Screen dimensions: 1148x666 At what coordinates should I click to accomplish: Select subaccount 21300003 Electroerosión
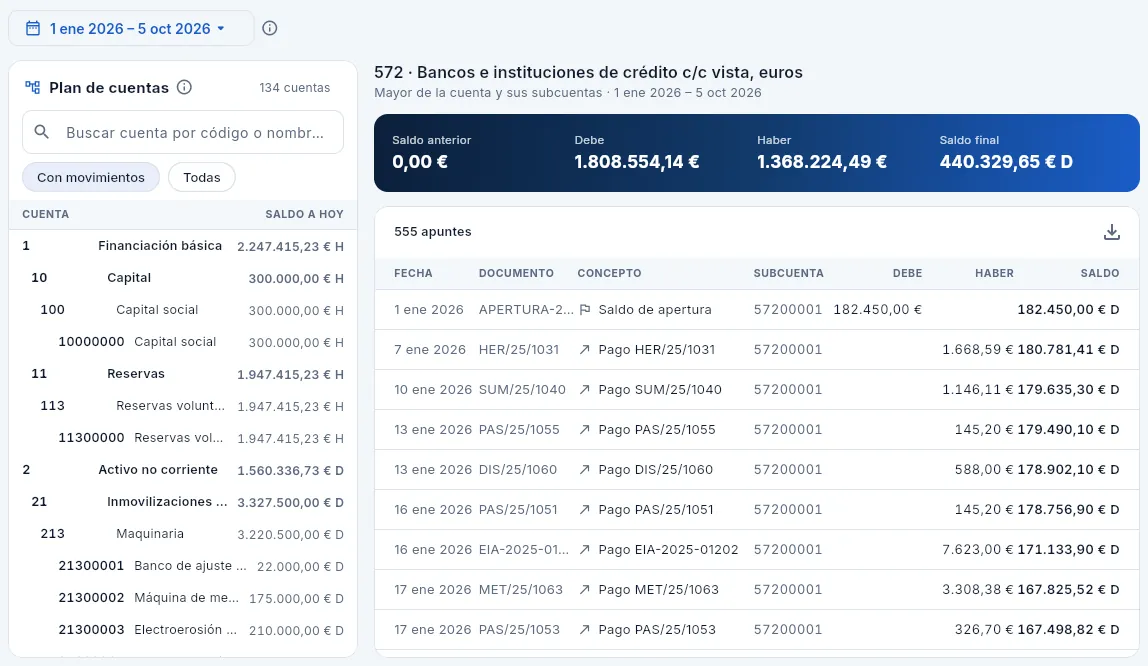(183, 630)
